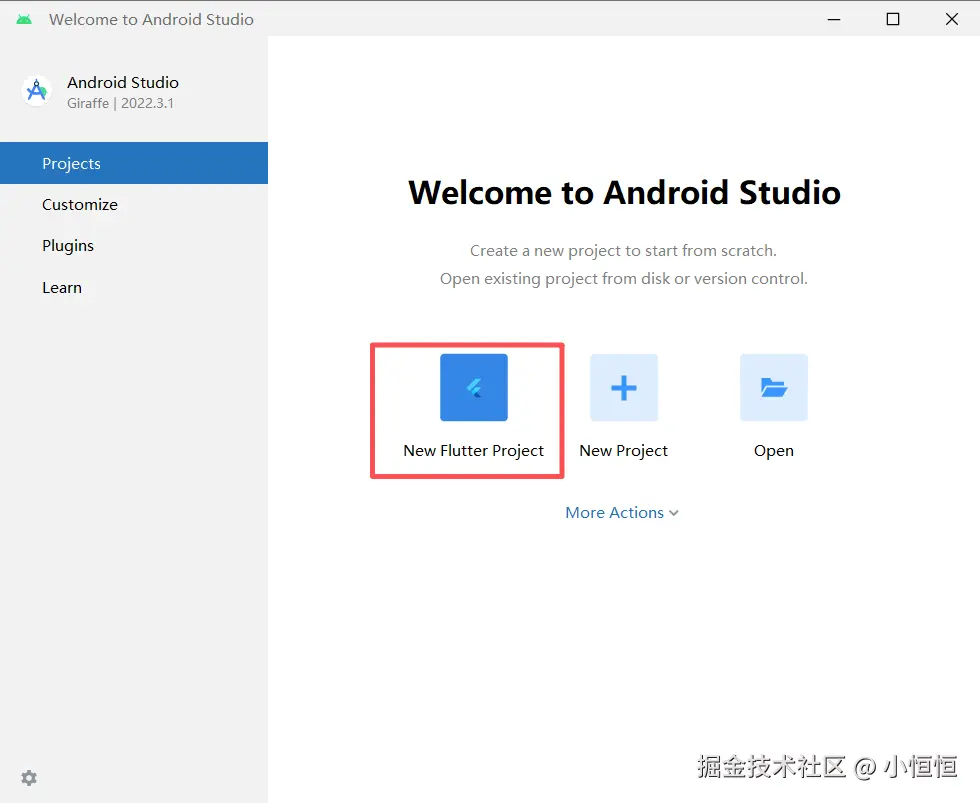
Task: Click the New Flutter Project icon
Action: (x=474, y=387)
